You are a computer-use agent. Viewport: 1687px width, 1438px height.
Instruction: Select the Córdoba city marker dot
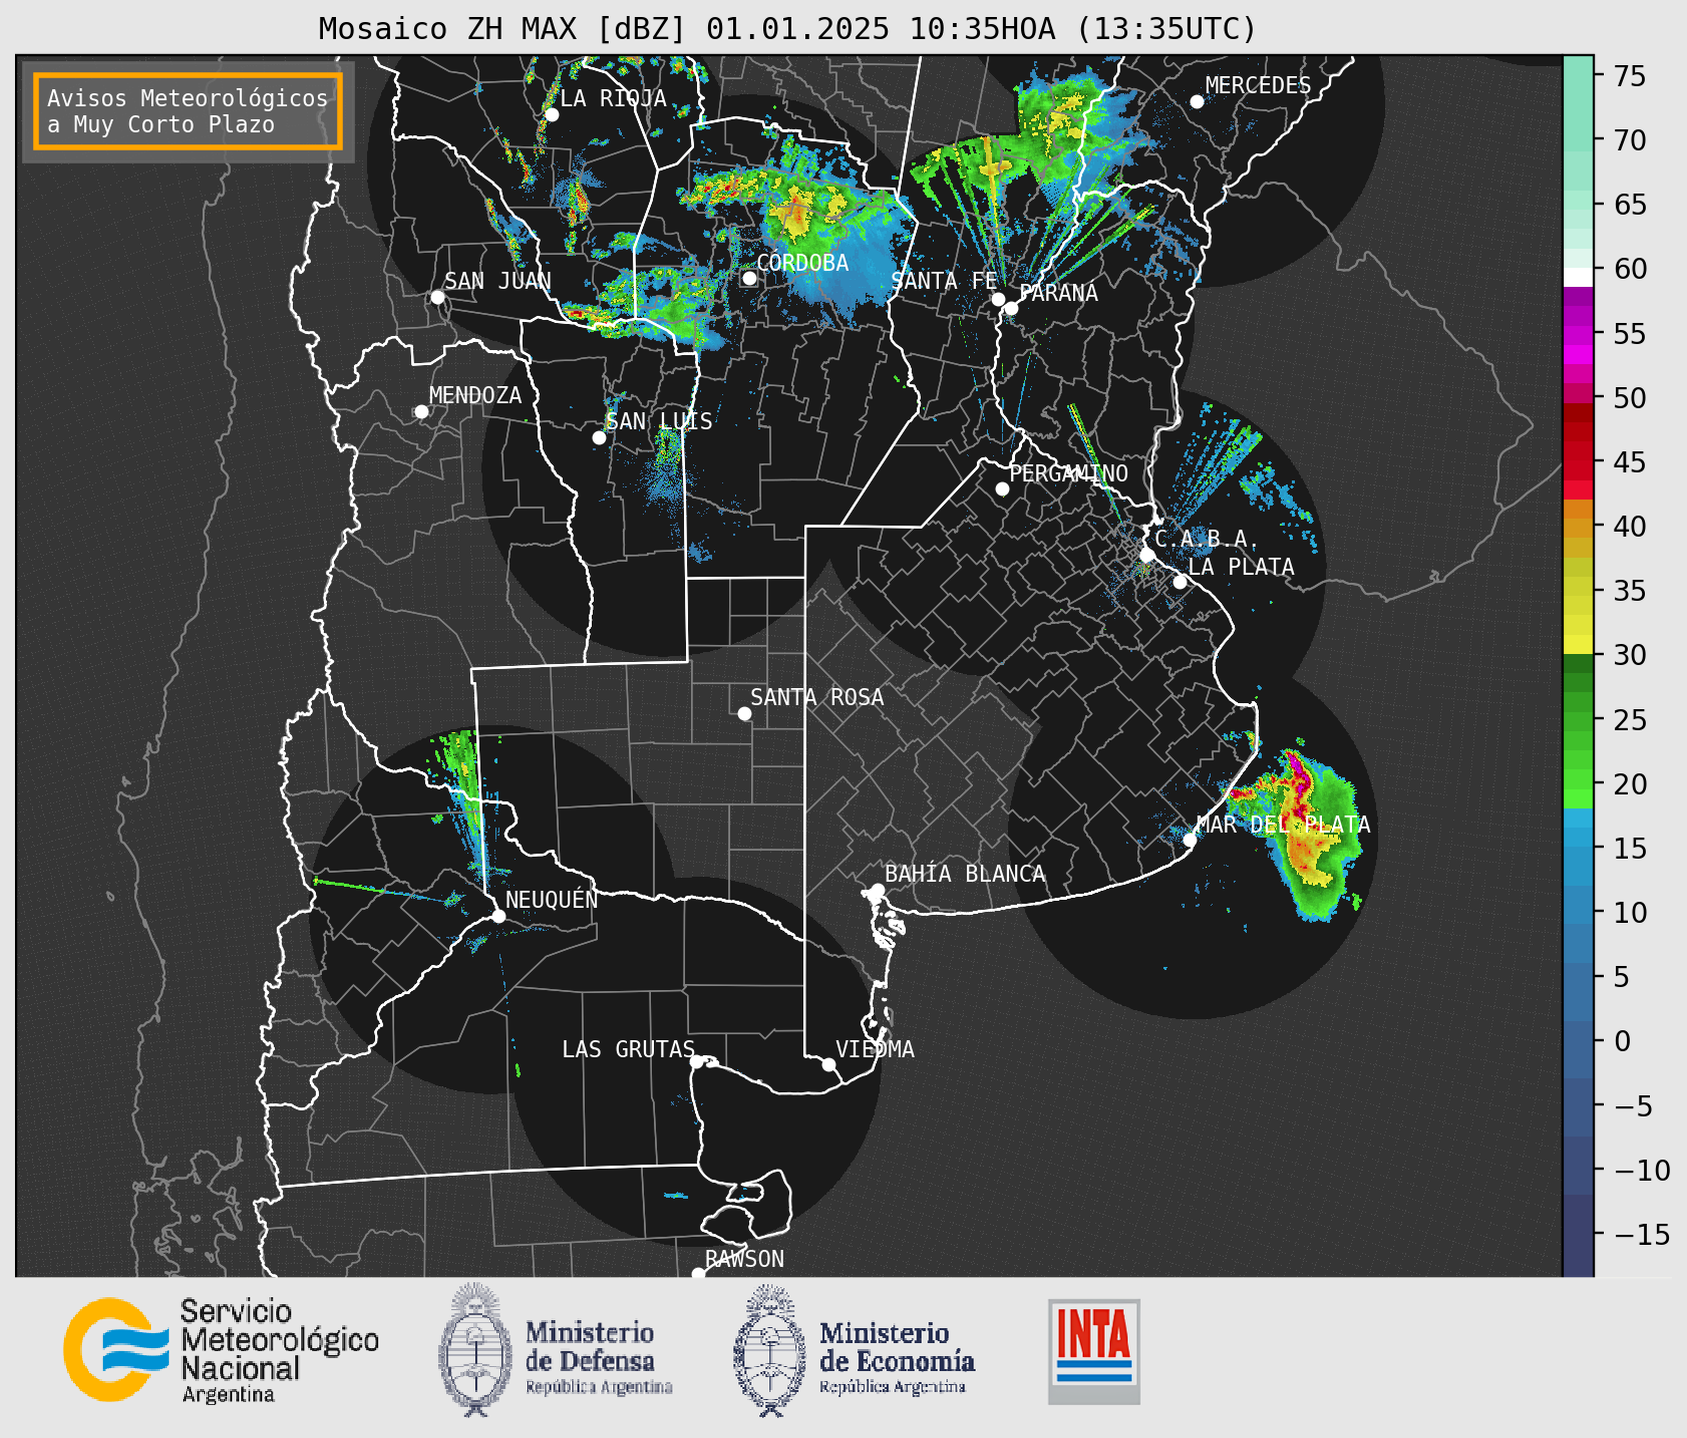pyautogui.click(x=749, y=278)
